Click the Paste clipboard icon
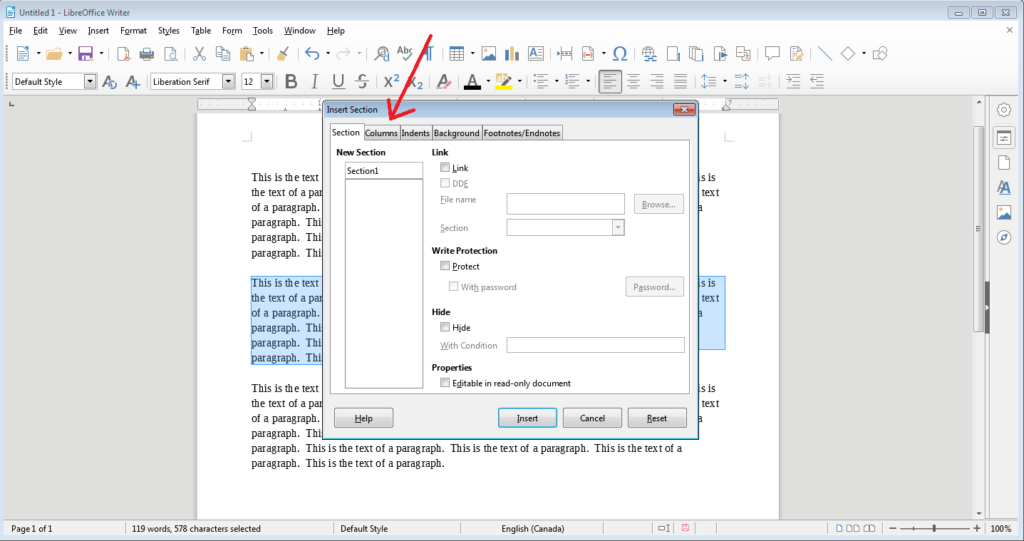The width and height of the screenshot is (1024, 541). click(x=247, y=54)
